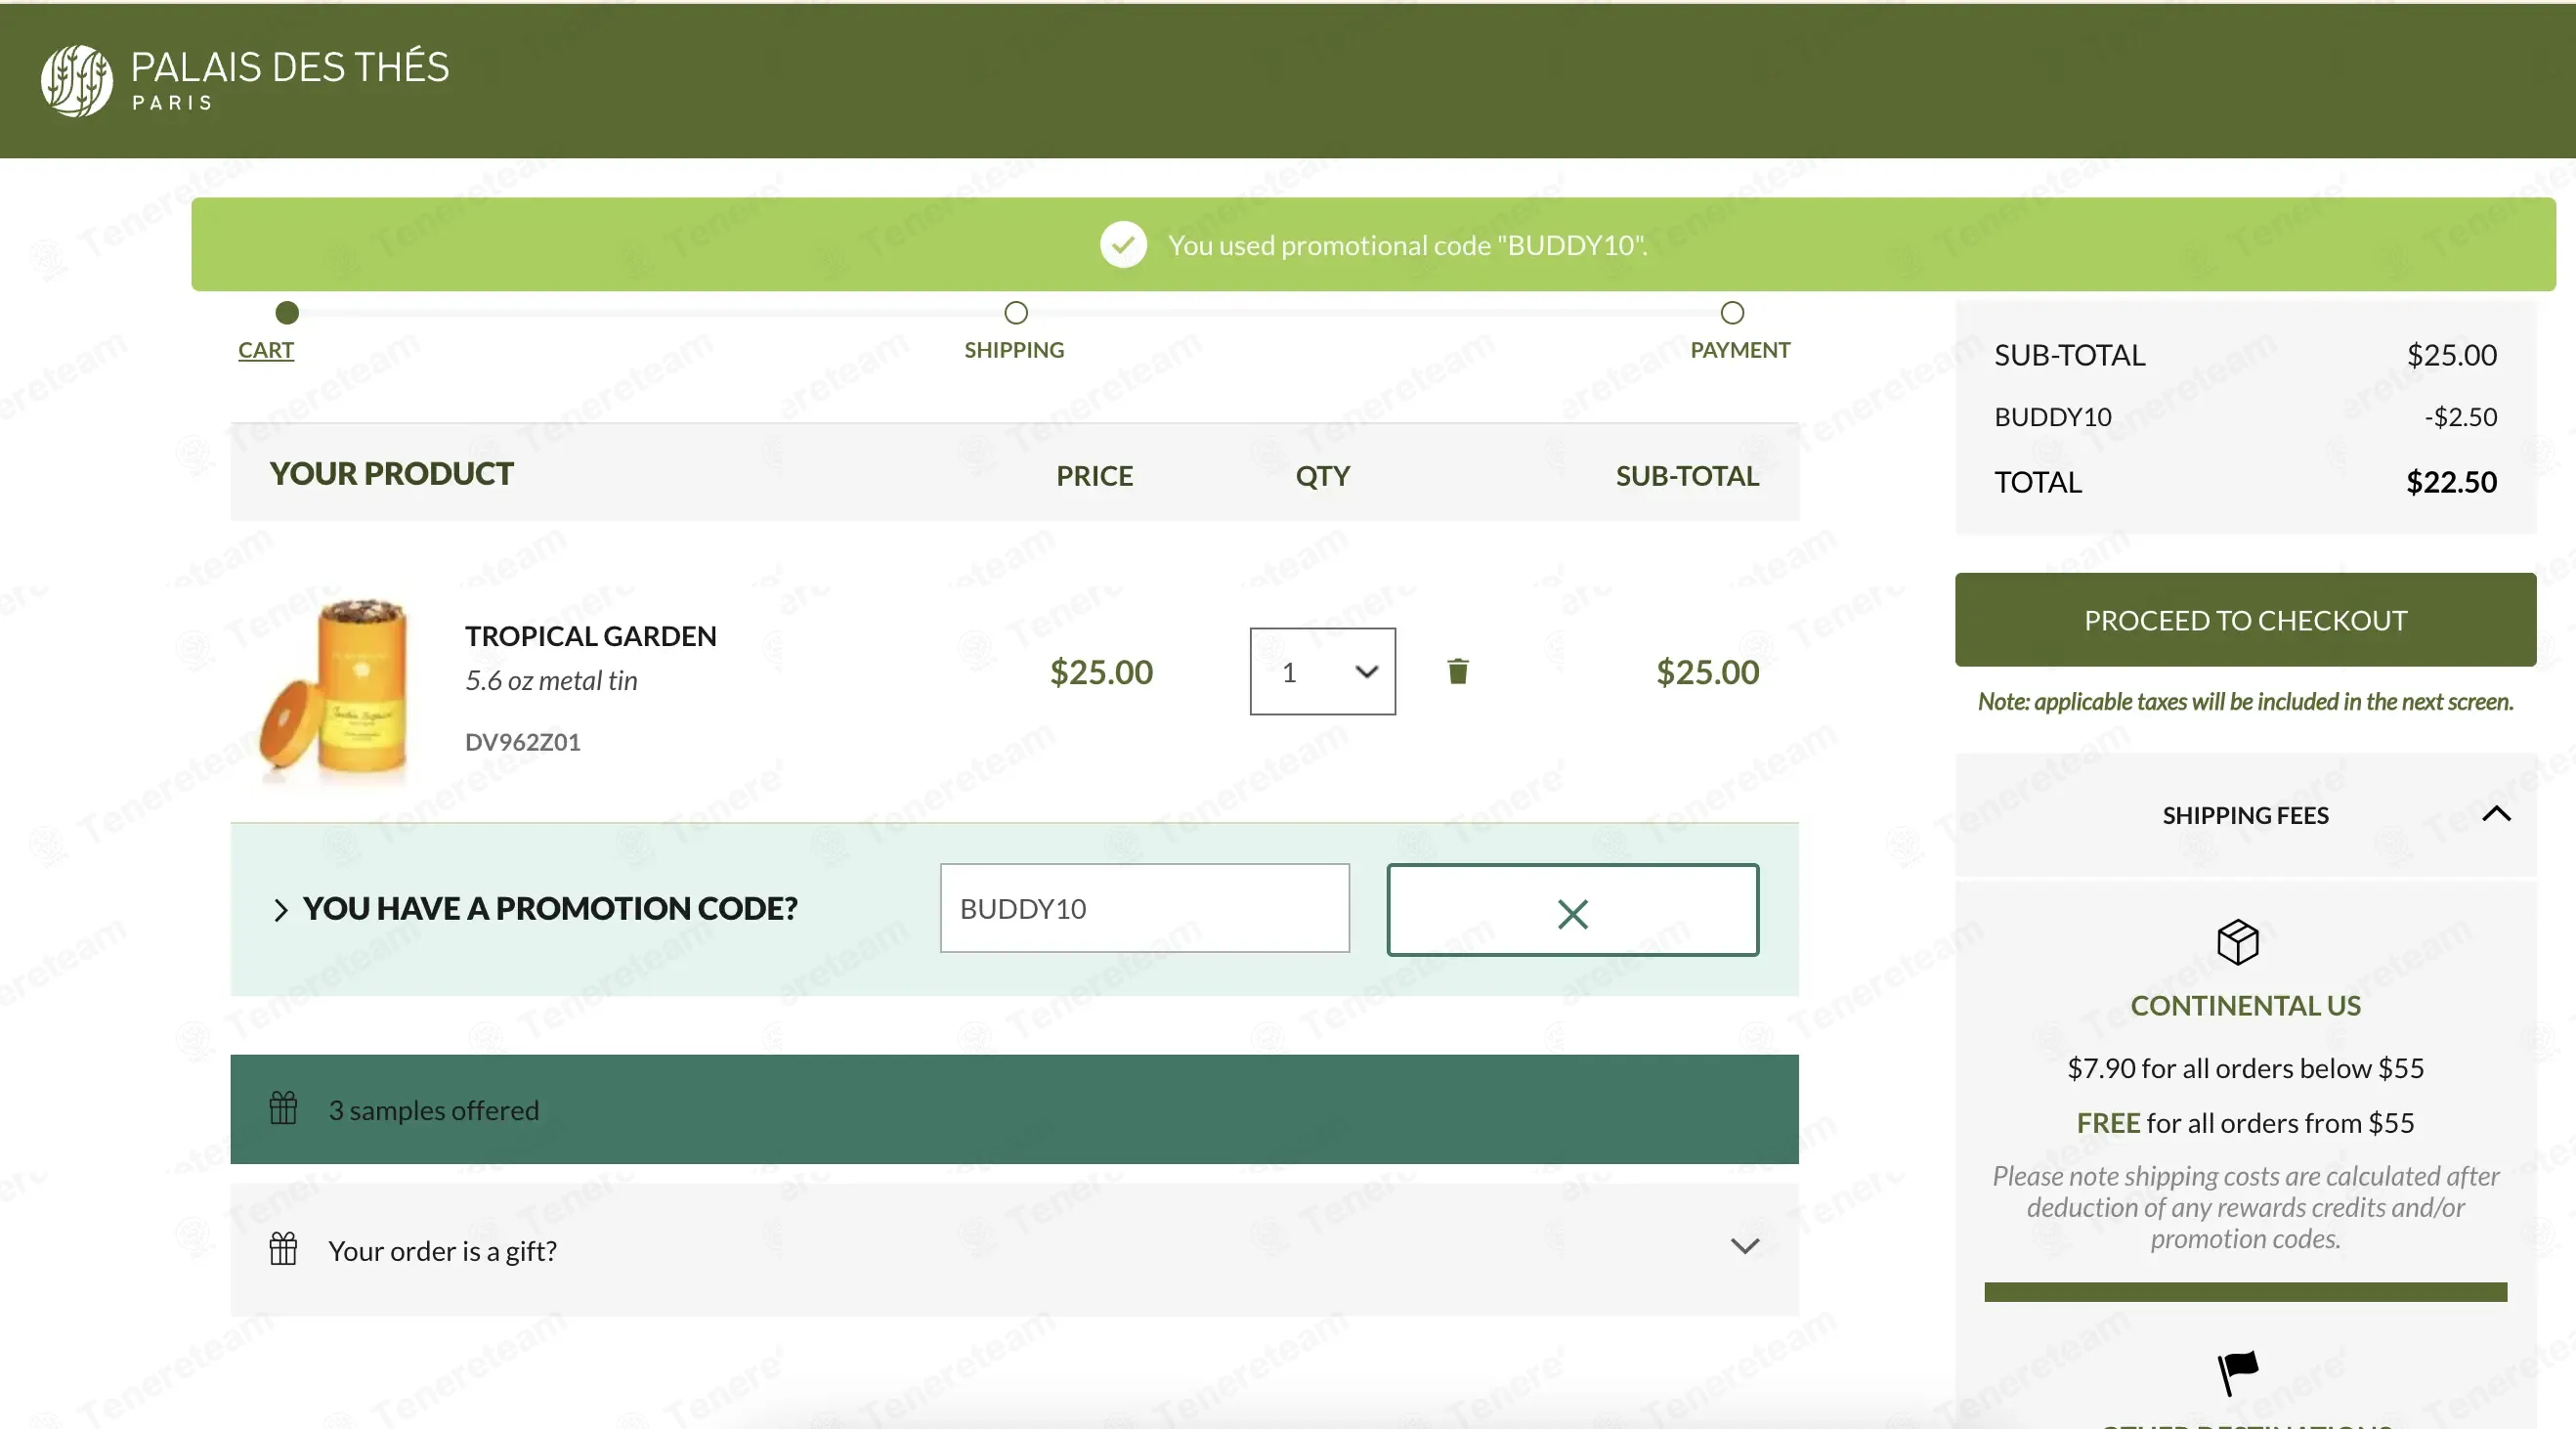Click the green shipping progress bar
This screenshot has height=1429, width=2576.
pos(2245,1292)
